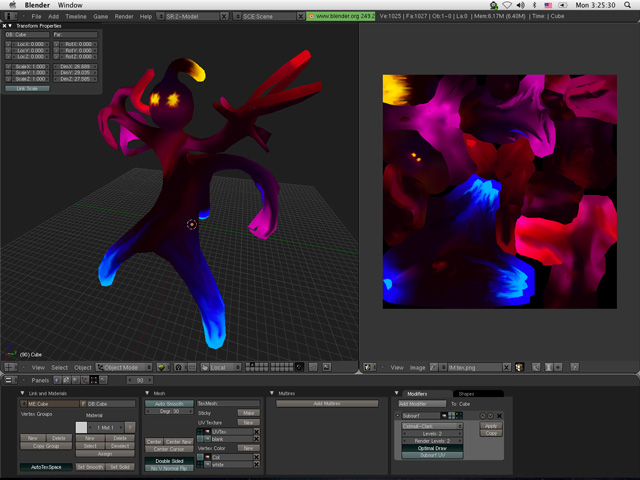The height and width of the screenshot is (480, 640).
Task: Collapse the Modifiers panel triangle
Action: pos(397,393)
